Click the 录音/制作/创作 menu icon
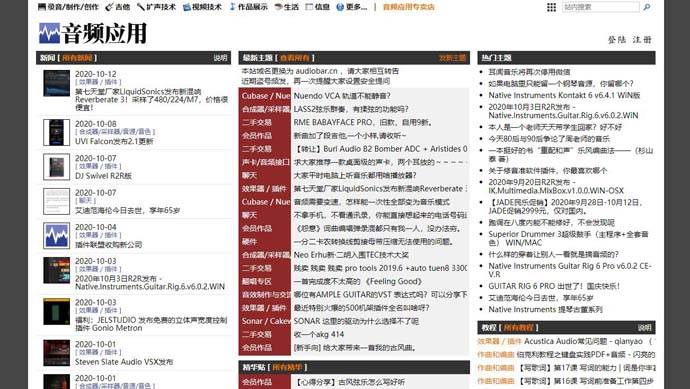The height and width of the screenshot is (389, 690). pyautogui.click(x=41, y=7)
